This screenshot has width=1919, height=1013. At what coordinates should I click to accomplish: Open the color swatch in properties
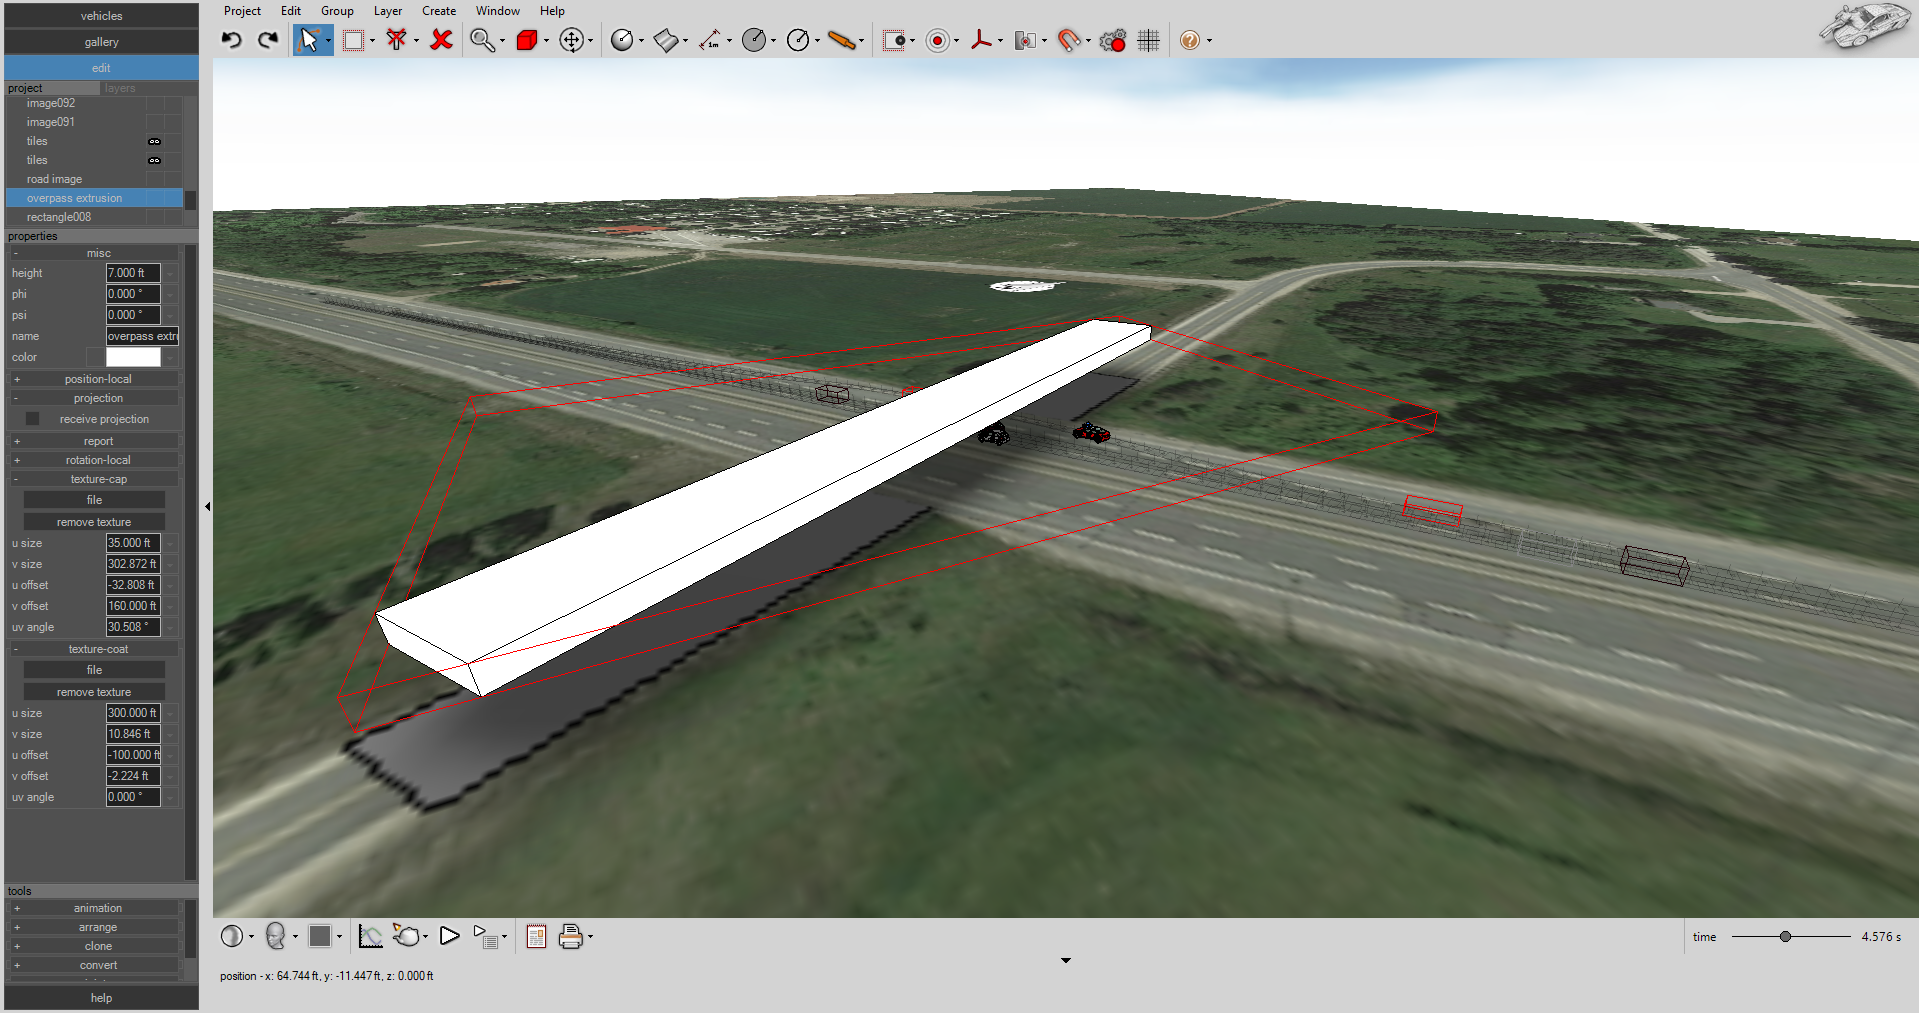133,357
